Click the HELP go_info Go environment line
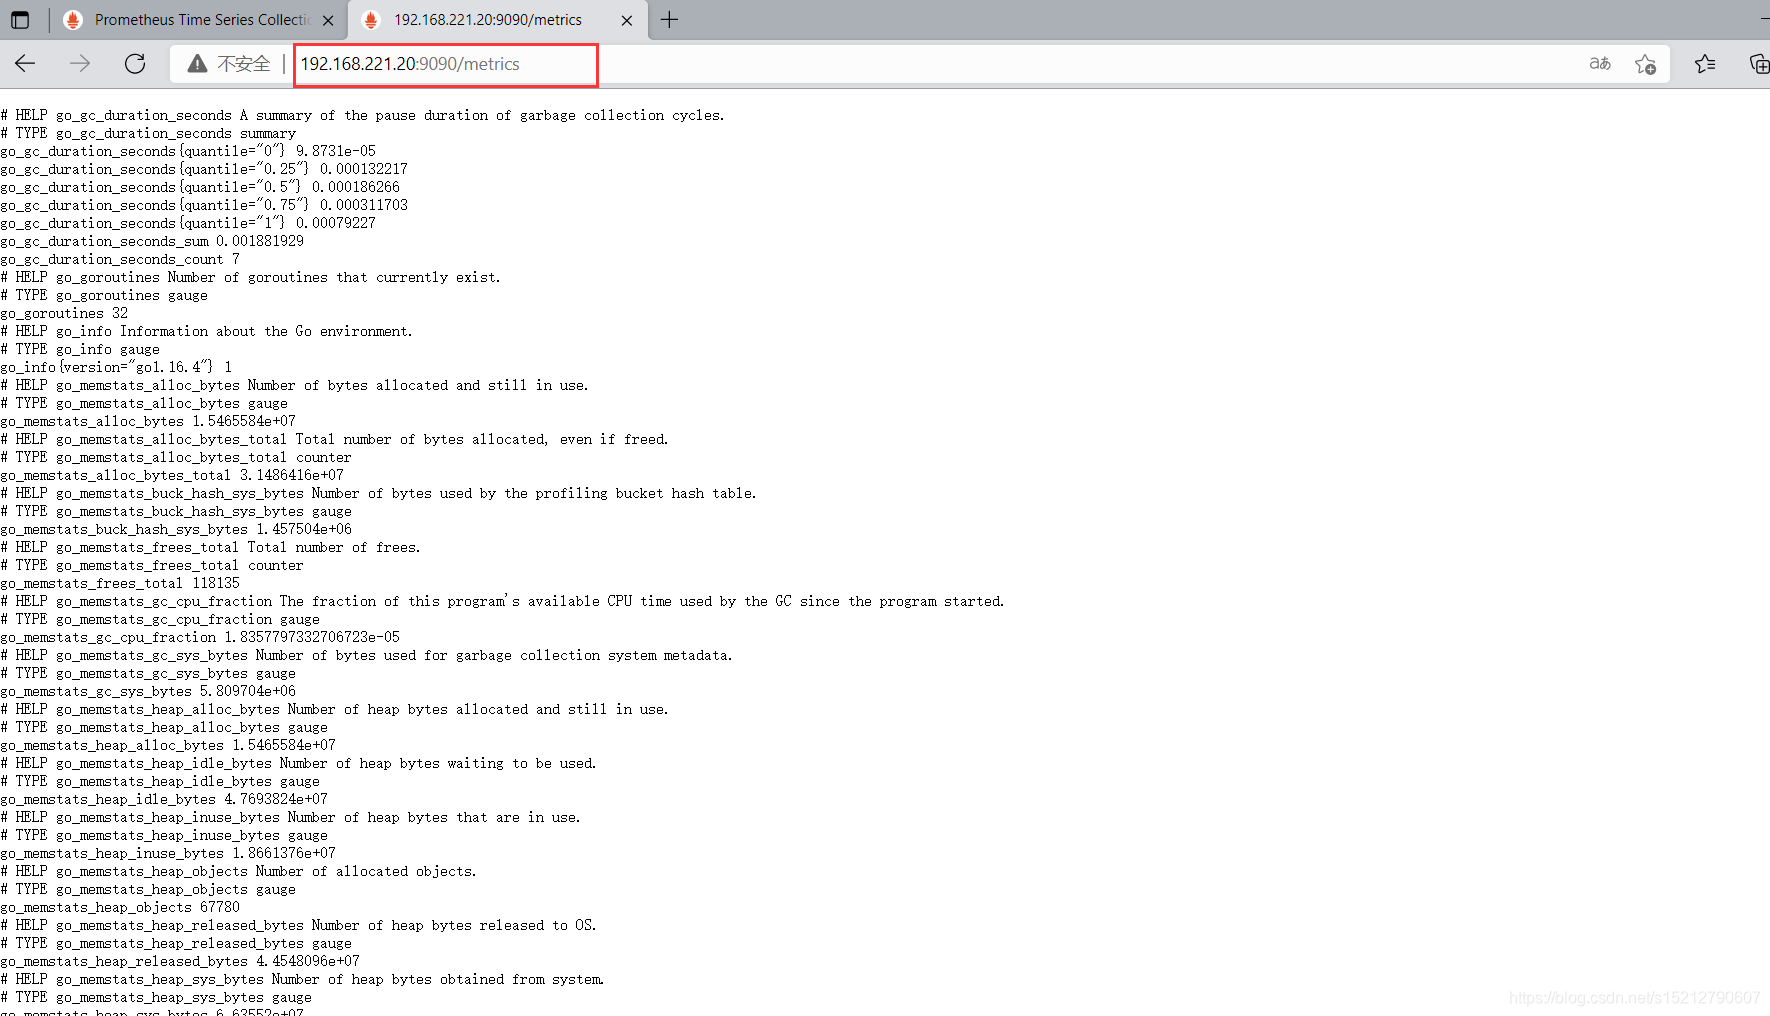 206,331
